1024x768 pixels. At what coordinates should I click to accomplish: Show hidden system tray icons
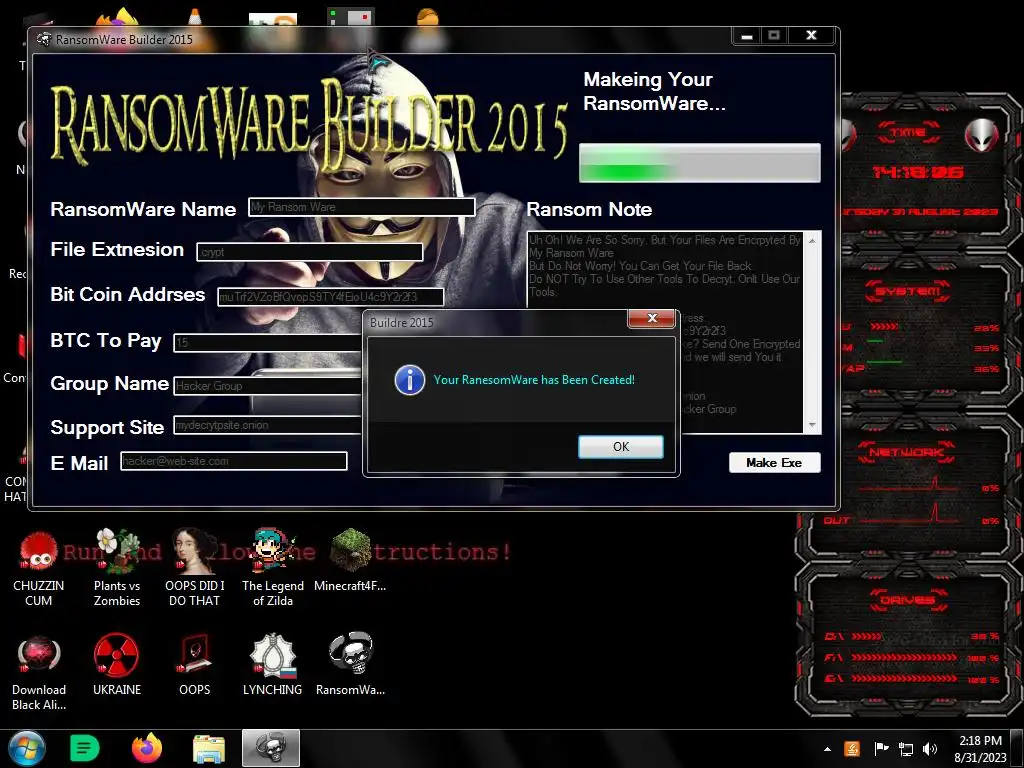coord(827,750)
